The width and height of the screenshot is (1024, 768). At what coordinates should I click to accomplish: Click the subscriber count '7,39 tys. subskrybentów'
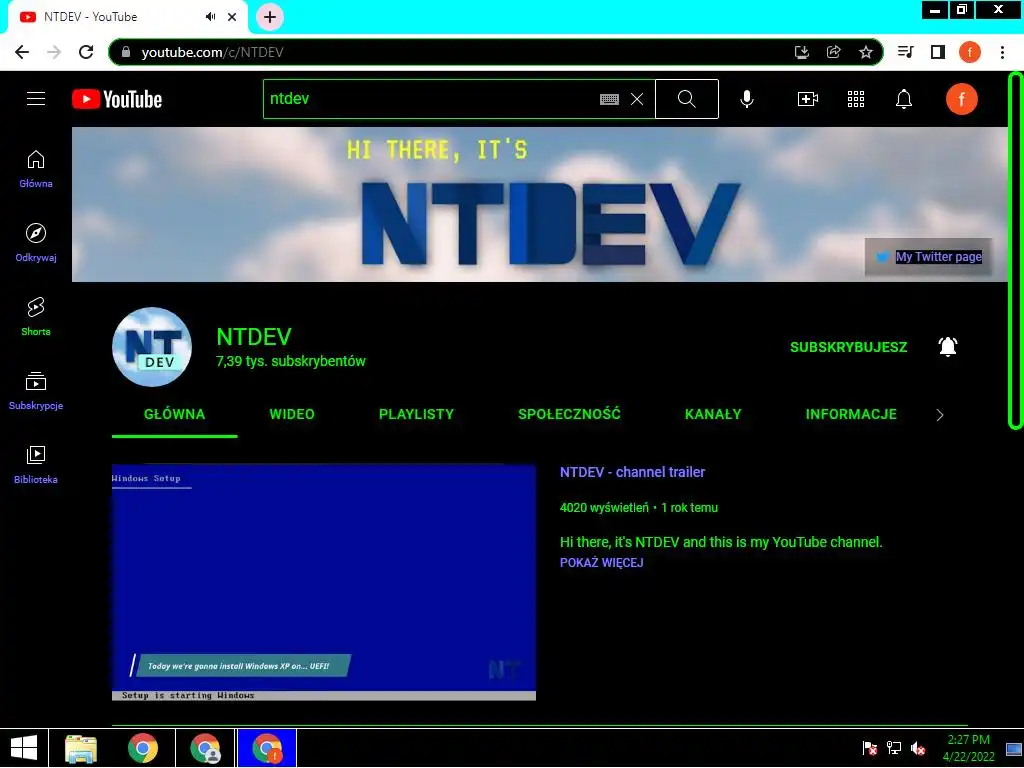tap(291, 361)
